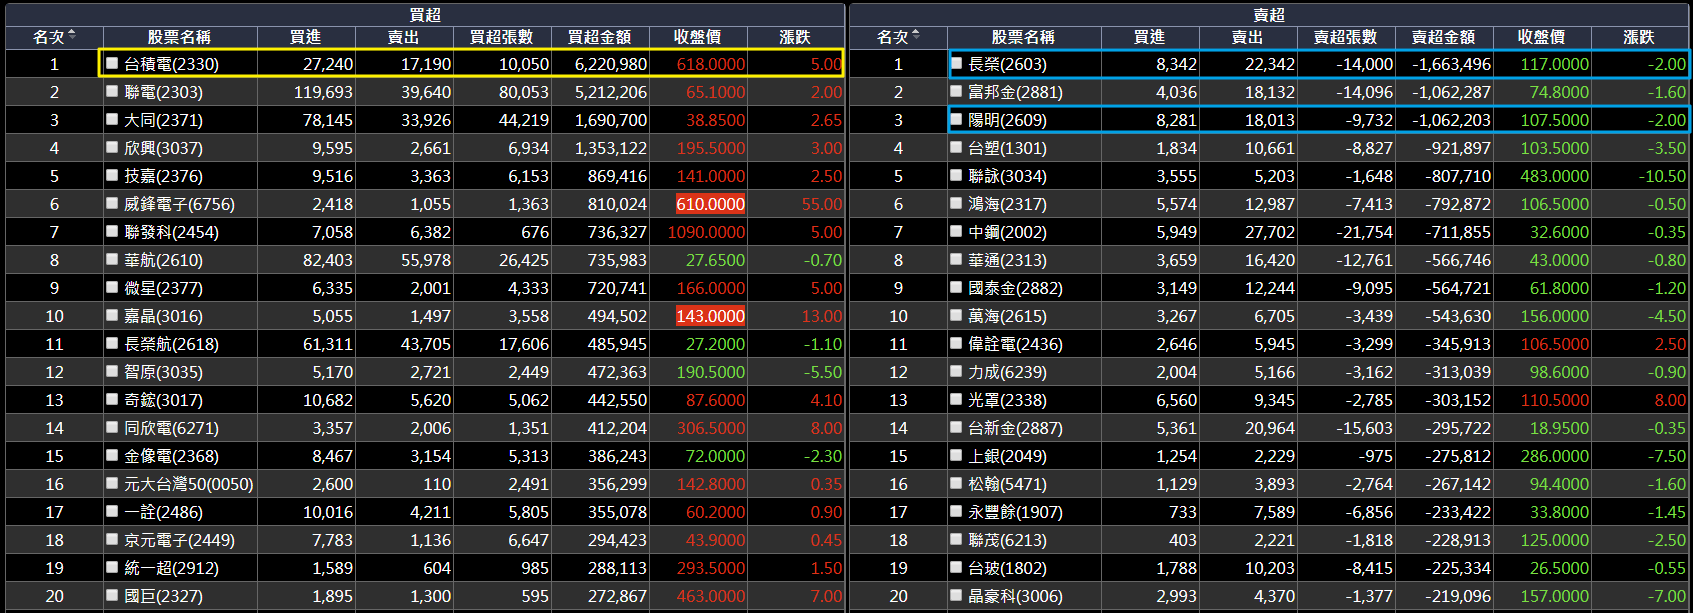This screenshot has width=1693, height=613.
Task: Click 買進 header in 買超 table
Action: pyautogui.click(x=306, y=37)
